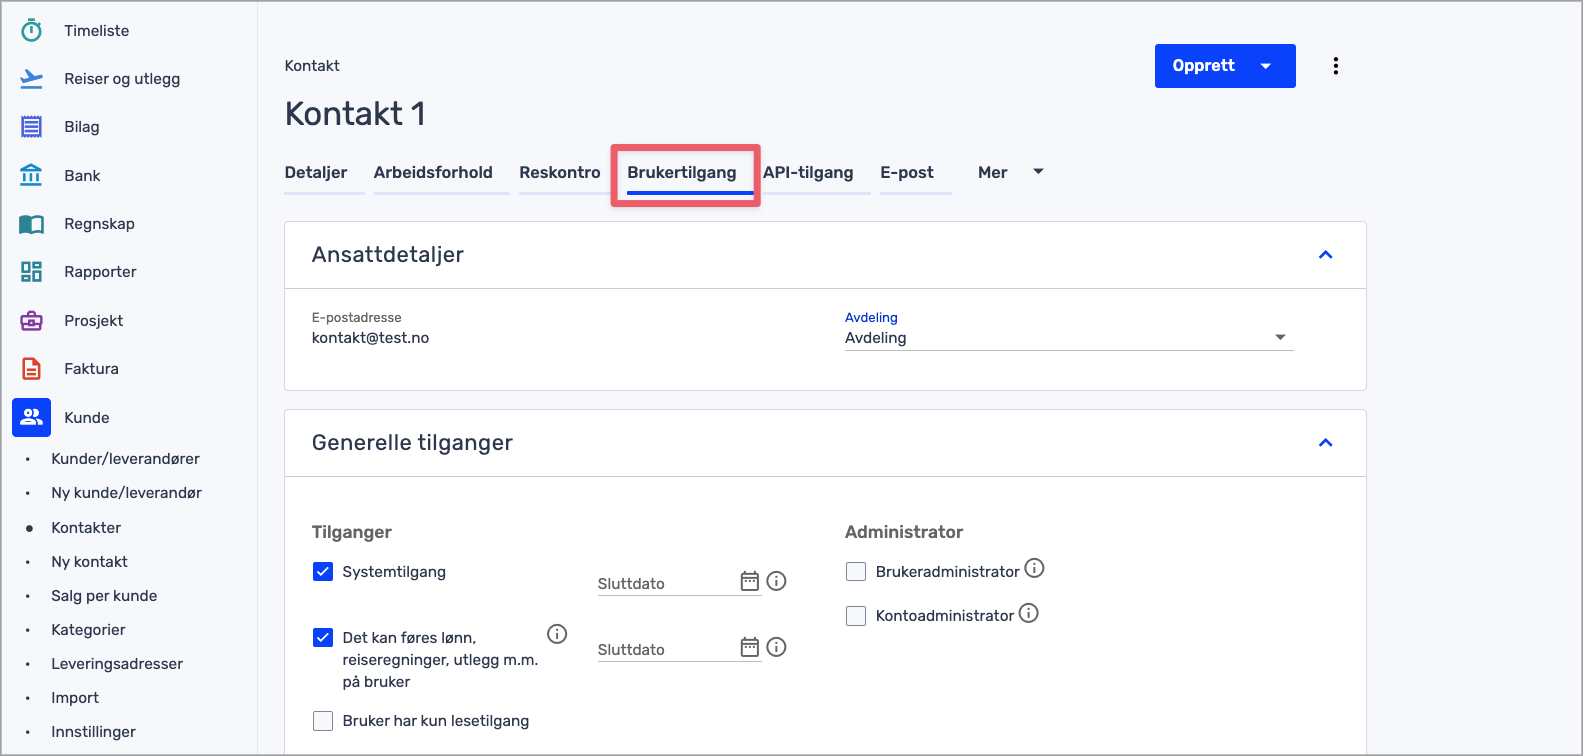Switch to the API-tilgang tab
The width and height of the screenshot is (1583, 756).
[808, 172]
